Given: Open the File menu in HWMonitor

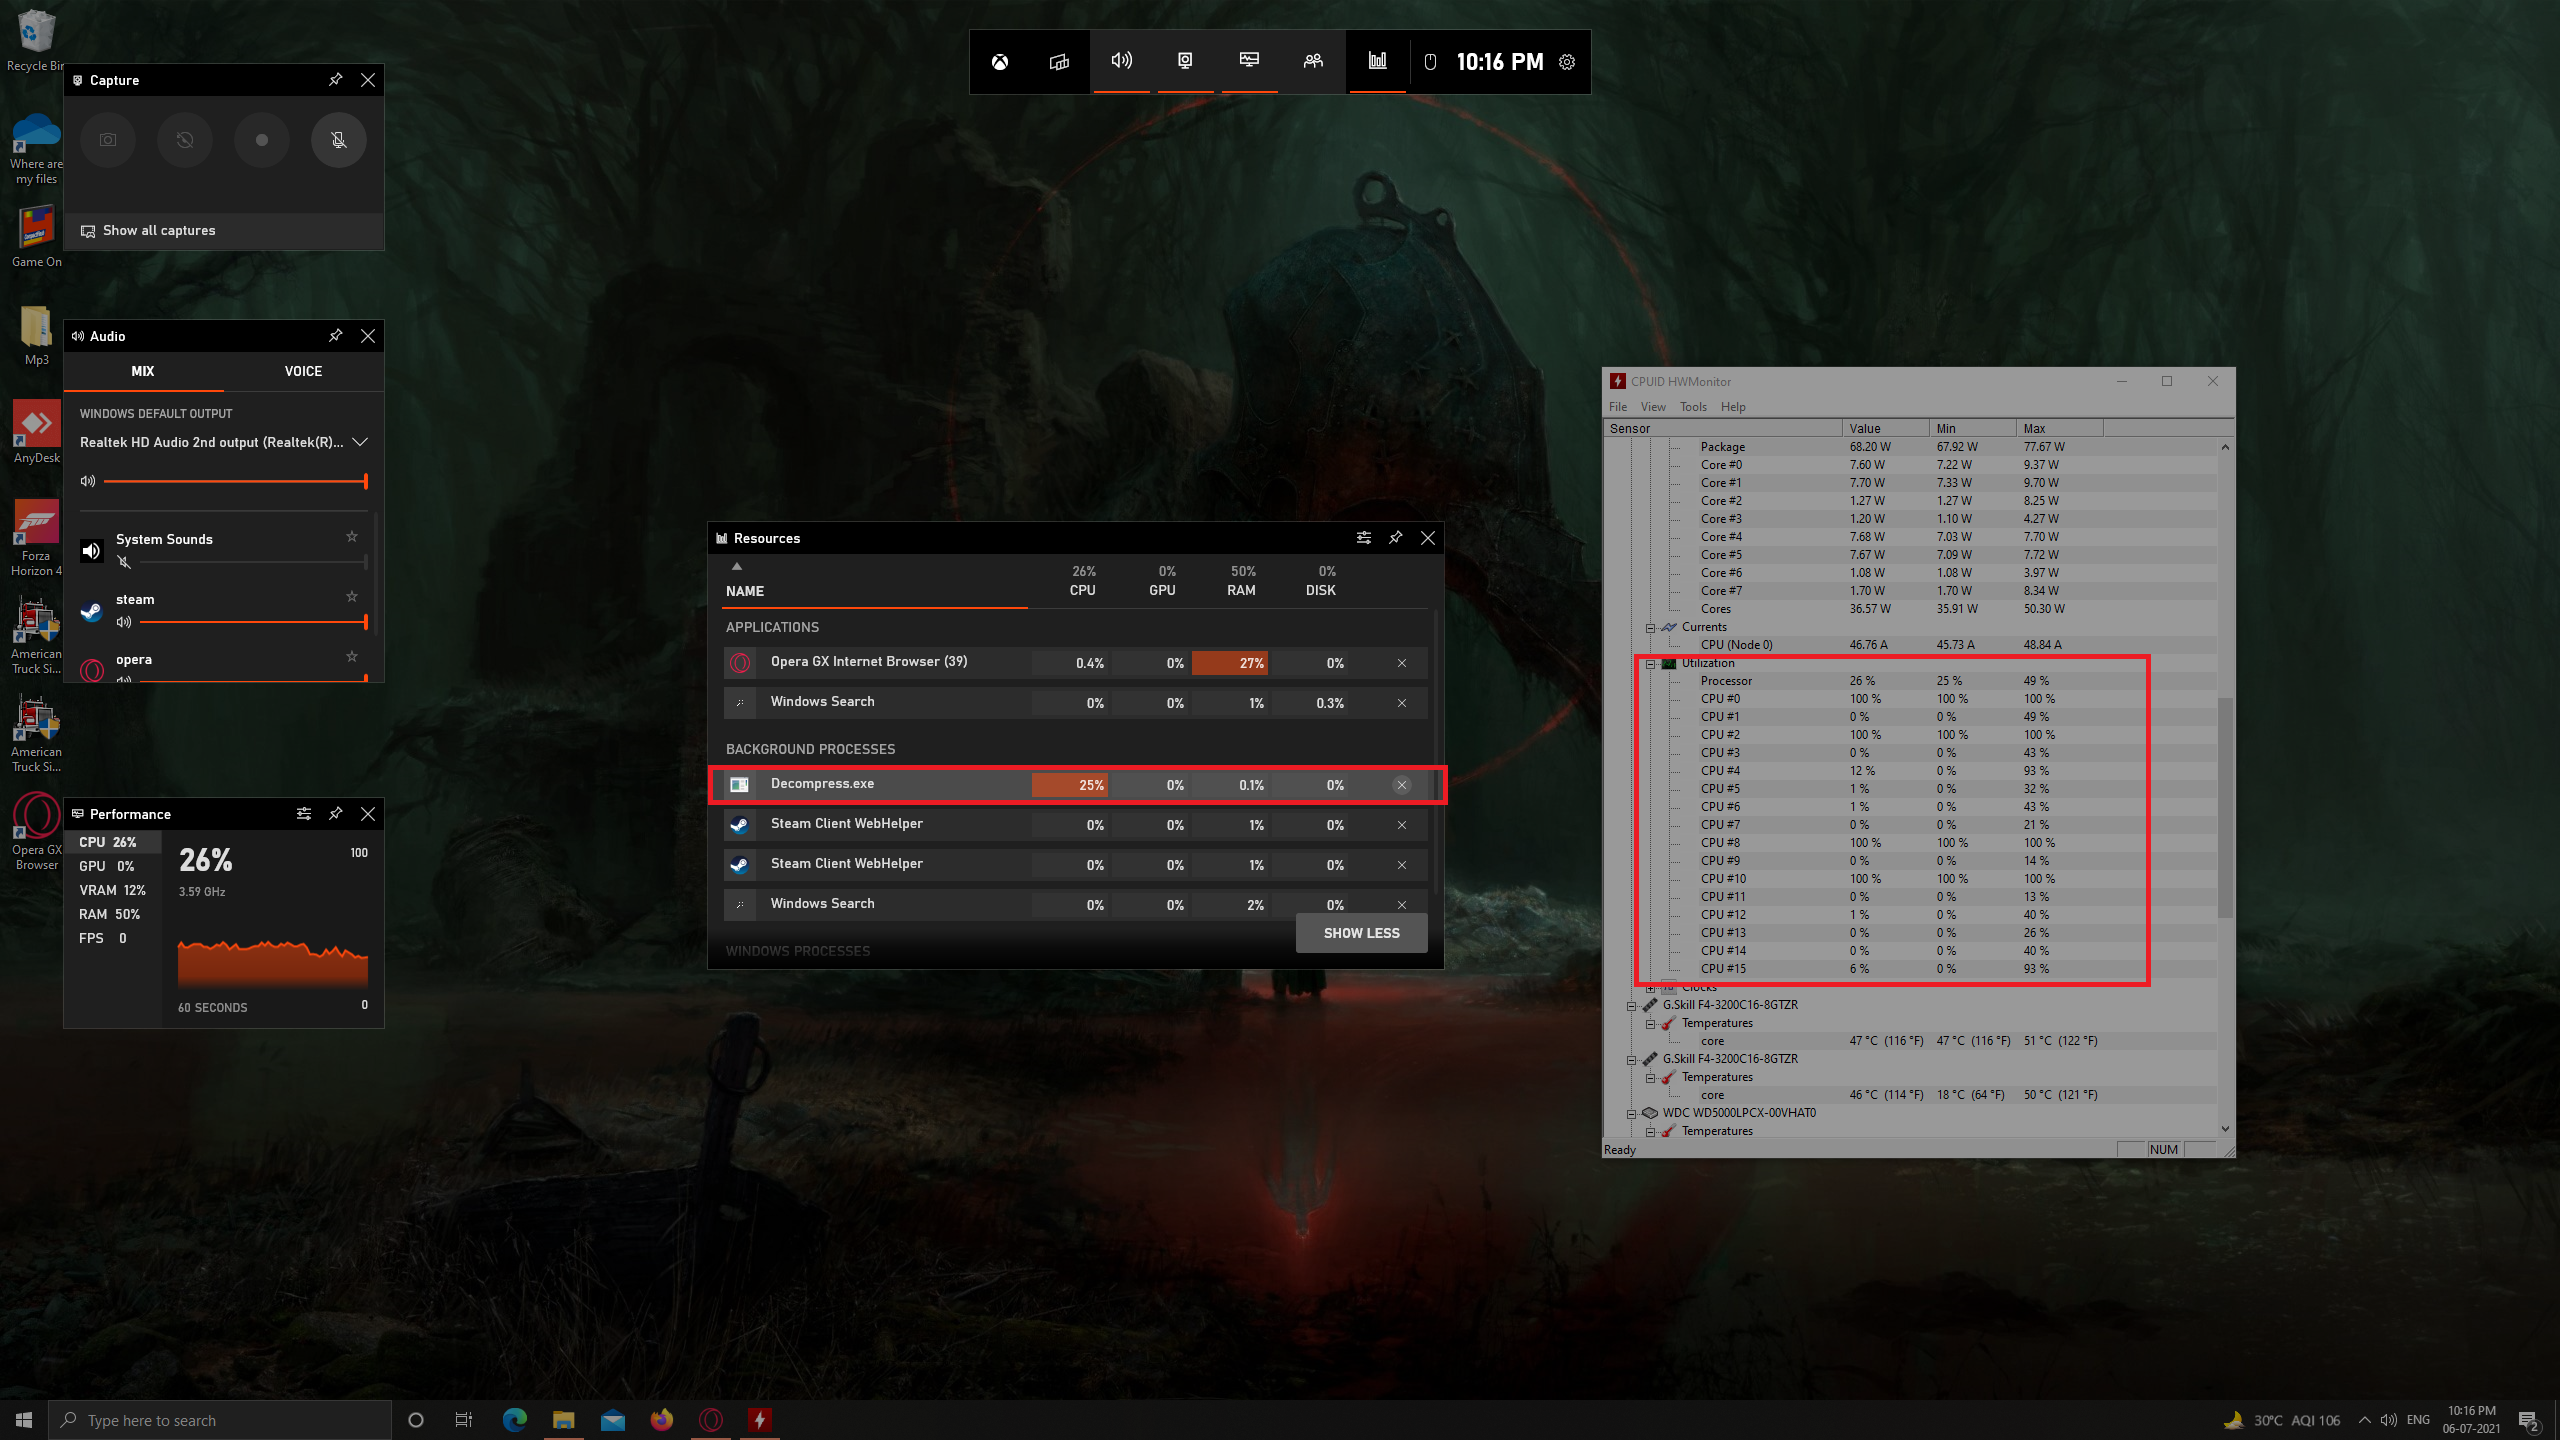Looking at the screenshot, I should pos(1618,407).
